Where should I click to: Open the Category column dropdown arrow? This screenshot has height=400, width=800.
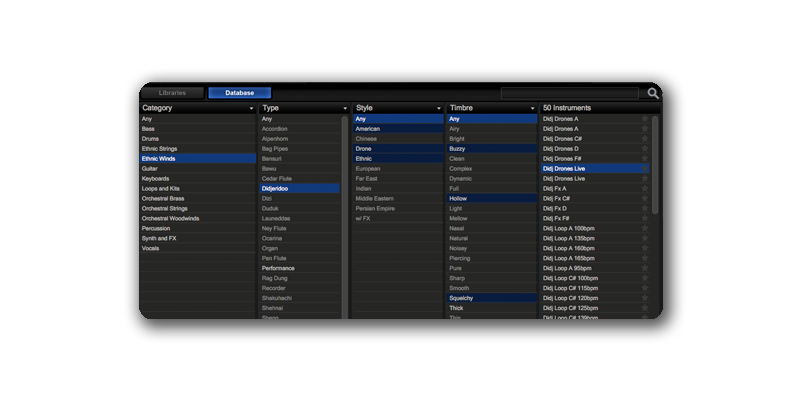point(250,108)
